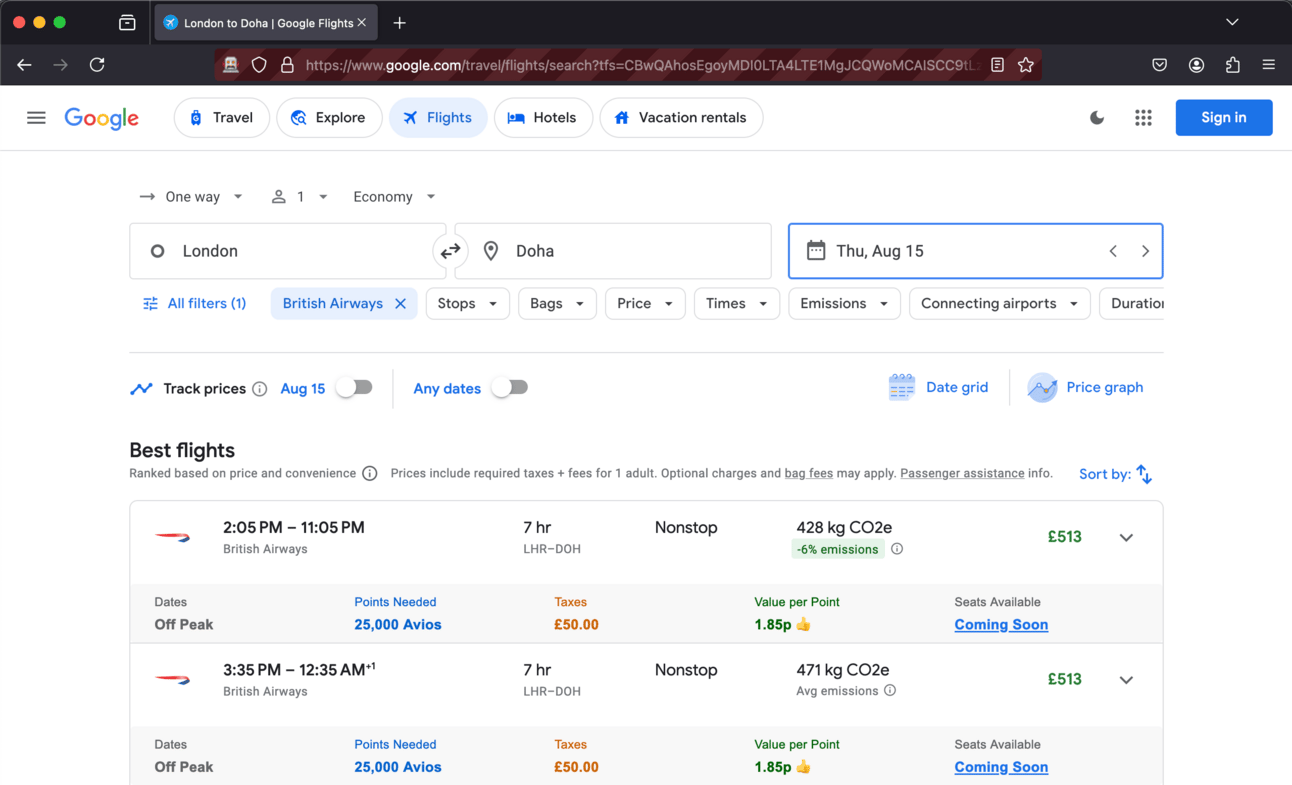Open a new browser tab
This screenshot has width=1292, height=785.
click(399, 23)
